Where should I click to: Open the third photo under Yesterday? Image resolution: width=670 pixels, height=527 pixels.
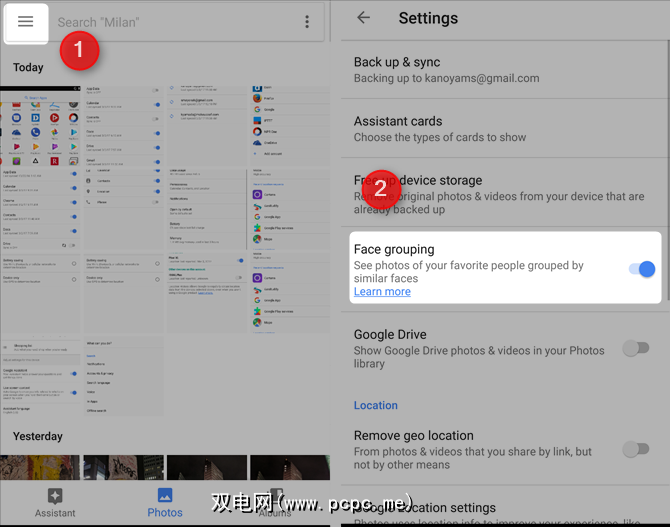pos(207,467)
